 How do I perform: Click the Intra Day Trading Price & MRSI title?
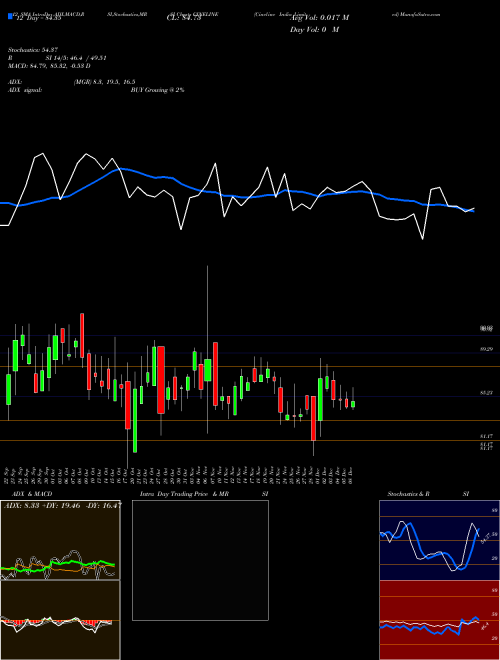click(204, 494)
